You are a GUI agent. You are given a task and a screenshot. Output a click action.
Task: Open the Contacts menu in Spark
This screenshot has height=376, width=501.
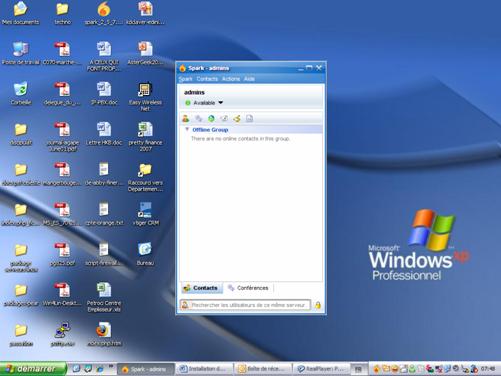pyautogui.click(x=207, y=79)
